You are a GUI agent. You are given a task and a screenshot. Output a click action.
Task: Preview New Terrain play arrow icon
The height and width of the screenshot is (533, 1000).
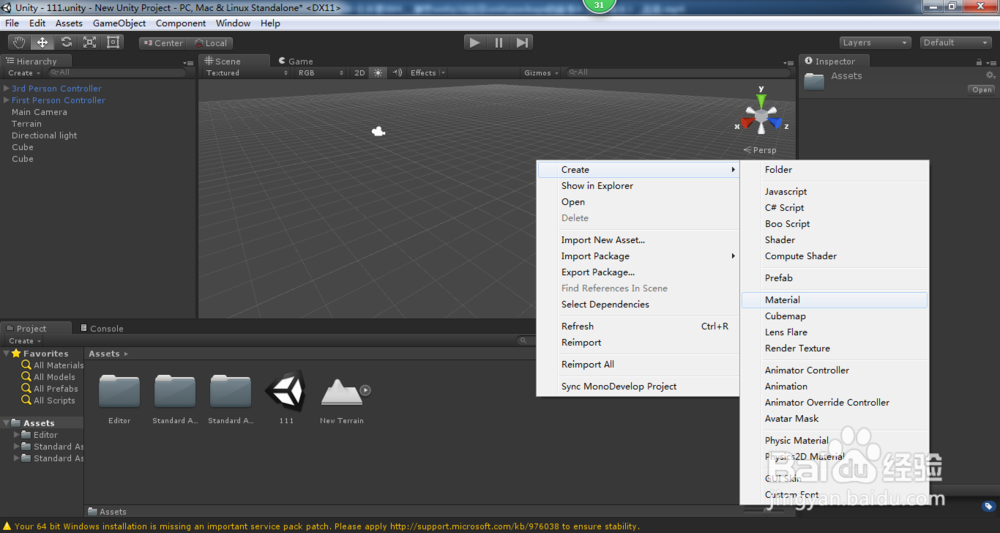click(x=365, y=390)
